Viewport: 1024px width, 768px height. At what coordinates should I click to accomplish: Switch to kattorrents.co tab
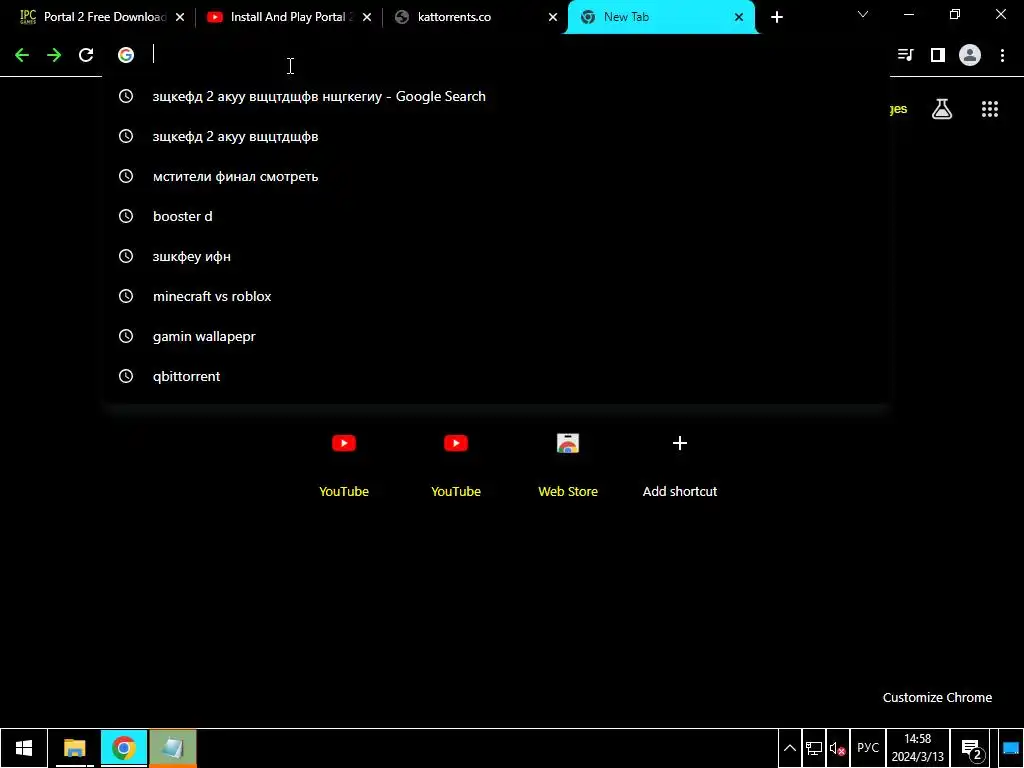(474, 17)
